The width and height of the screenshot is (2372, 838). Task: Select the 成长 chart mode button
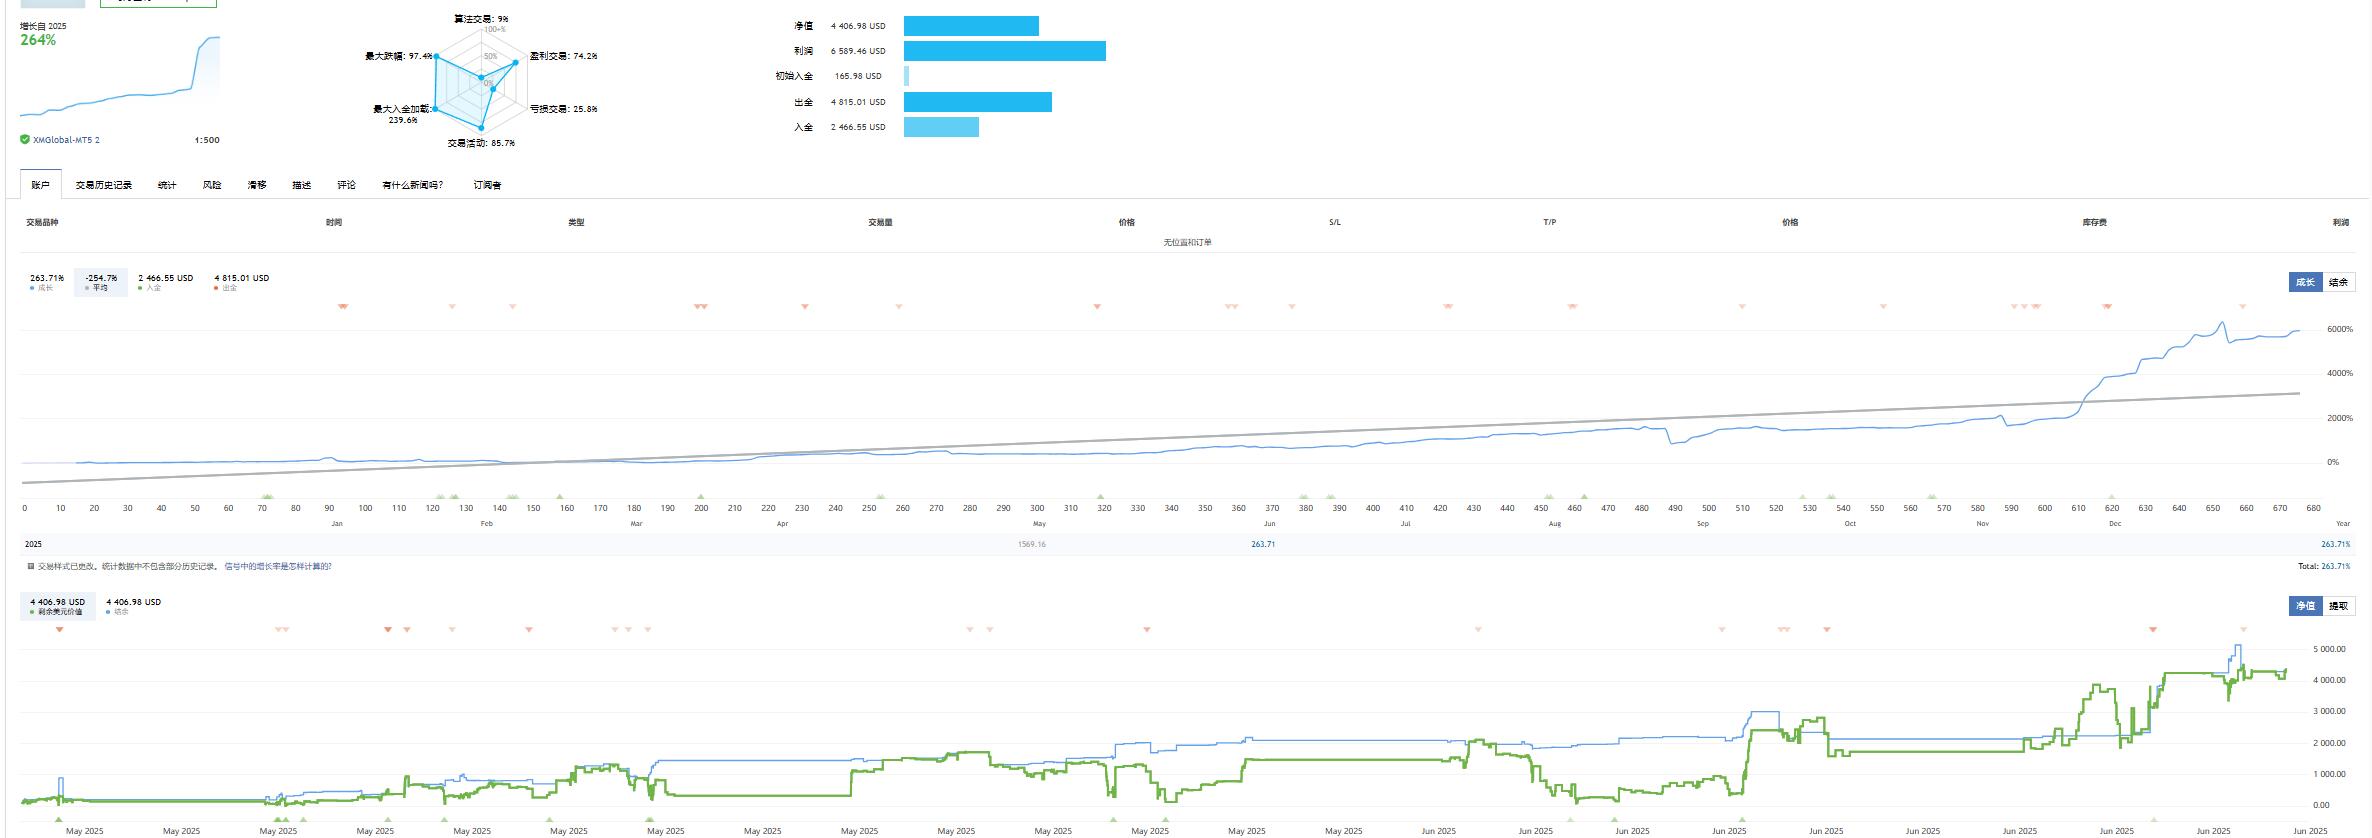coord(2305,282)
